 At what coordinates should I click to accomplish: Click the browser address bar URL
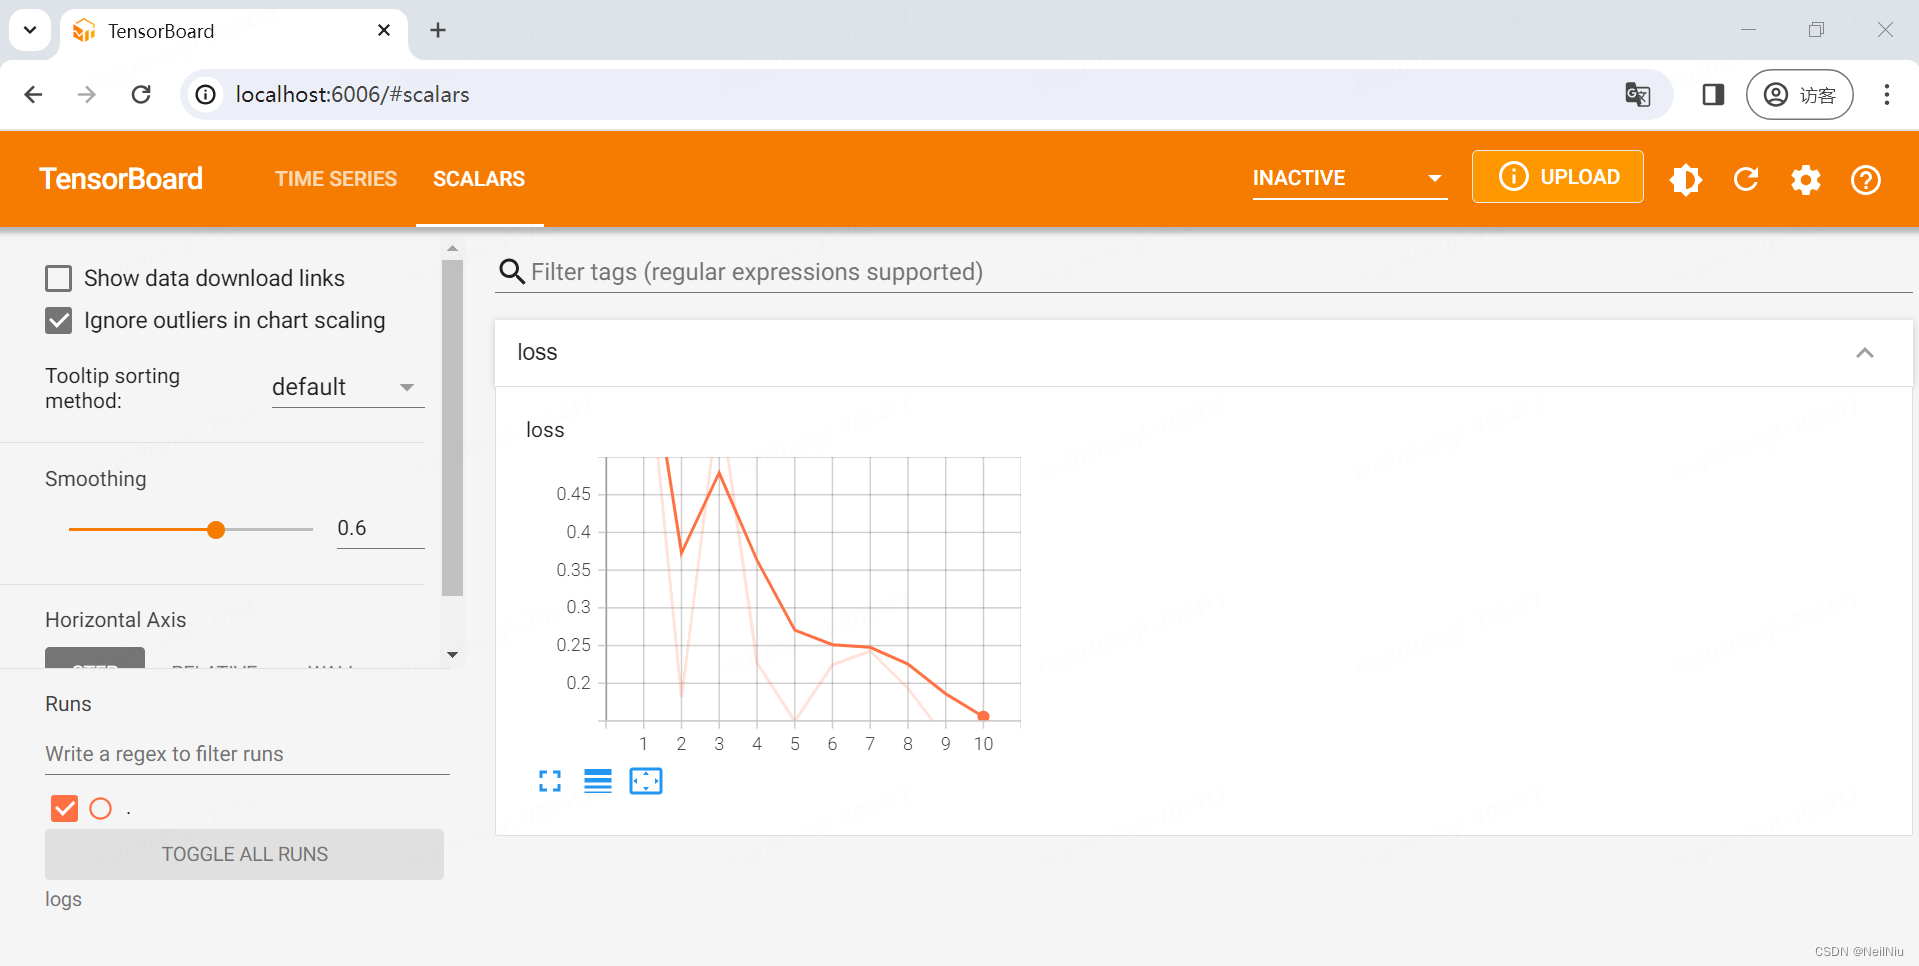(352, 94)
